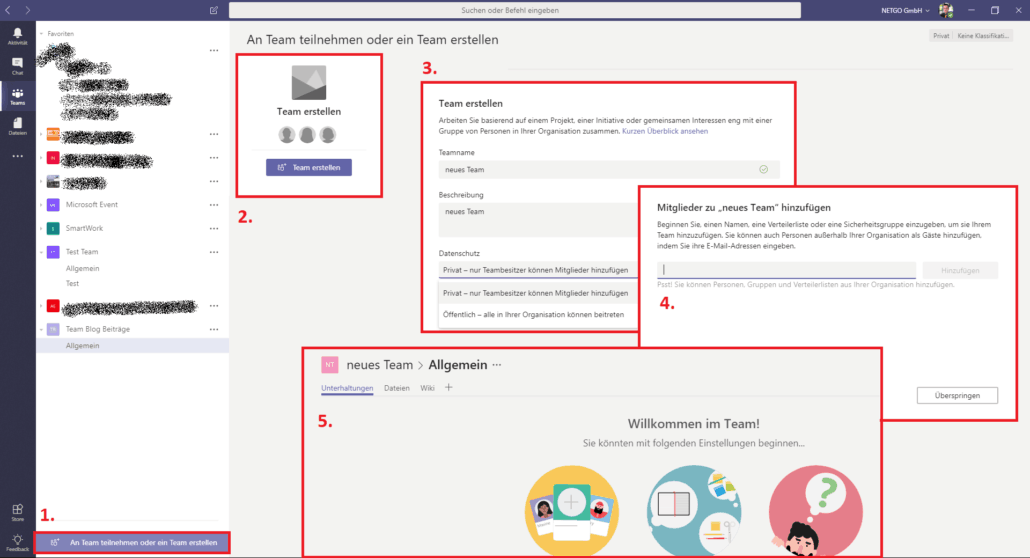1030x558 pixels.
Task: Open more apps ellipsis in left sidebar
Action: (x=18, y=156)
